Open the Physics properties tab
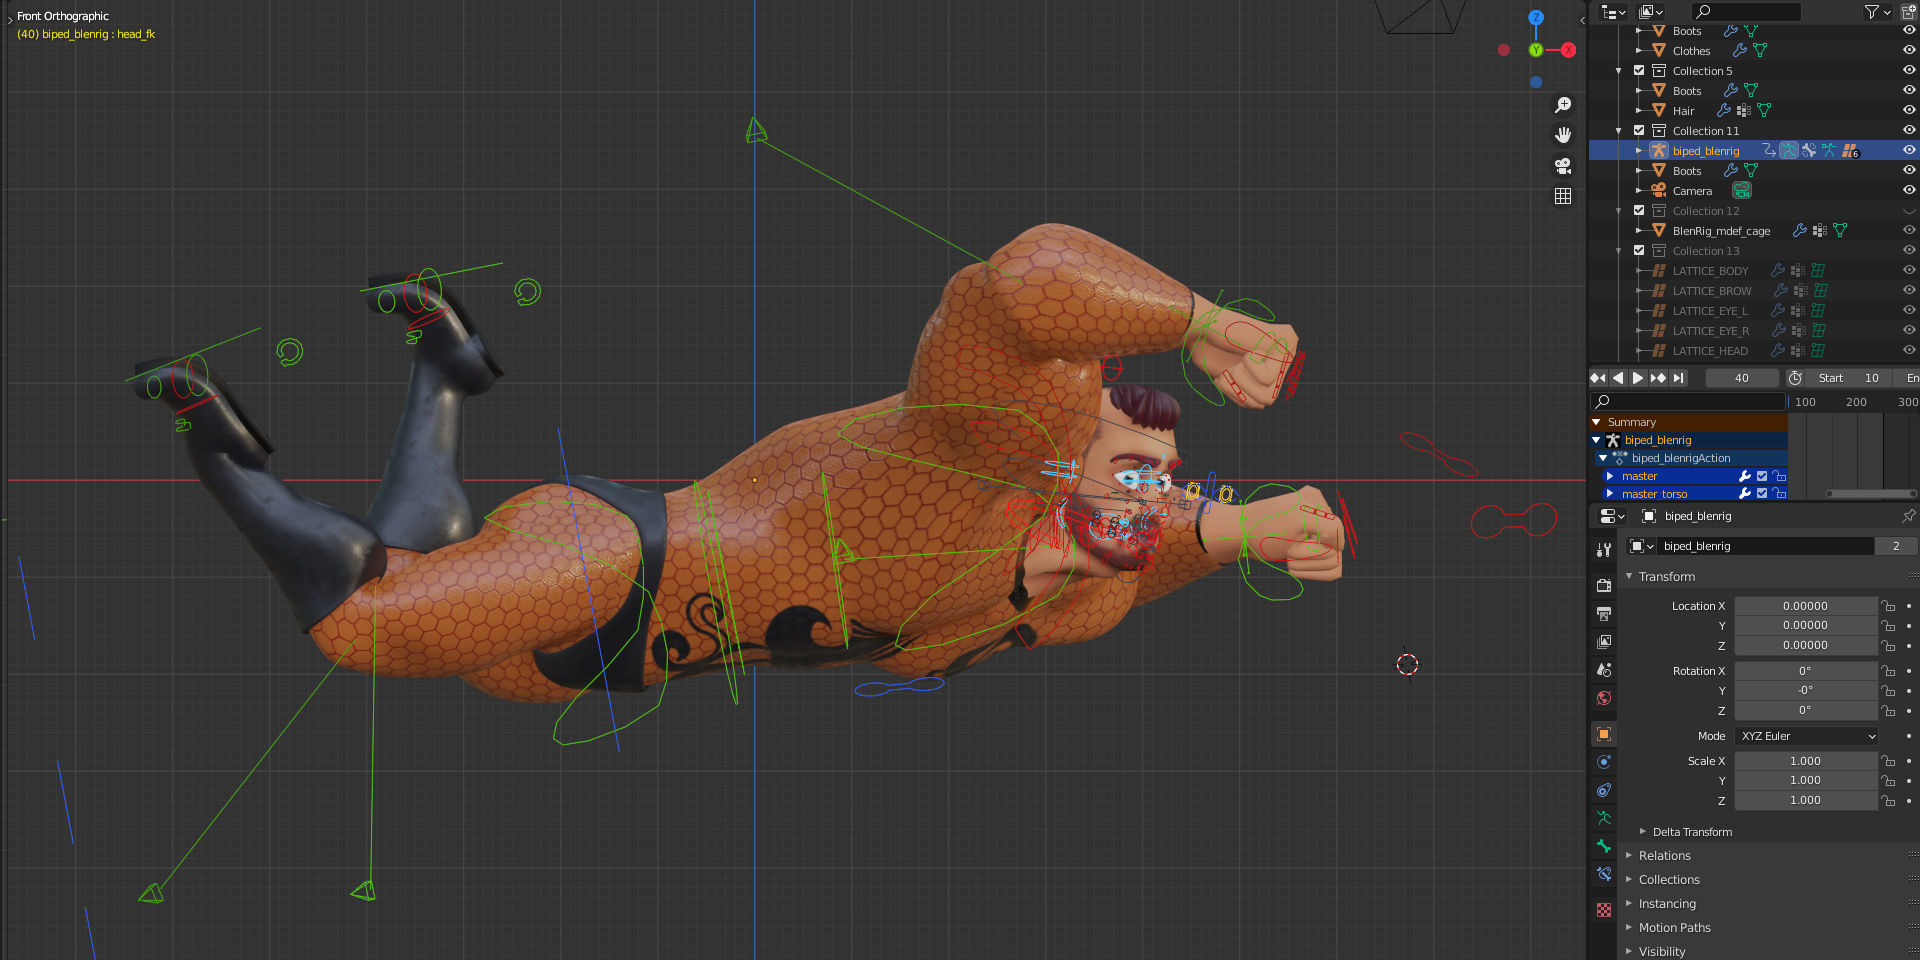This screenshot has height=960, width=1920. pos(1604,762)
